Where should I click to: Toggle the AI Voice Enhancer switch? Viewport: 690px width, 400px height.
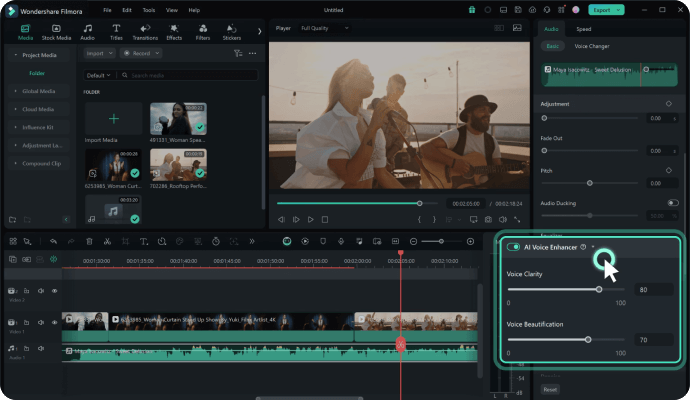pos(514,247)
